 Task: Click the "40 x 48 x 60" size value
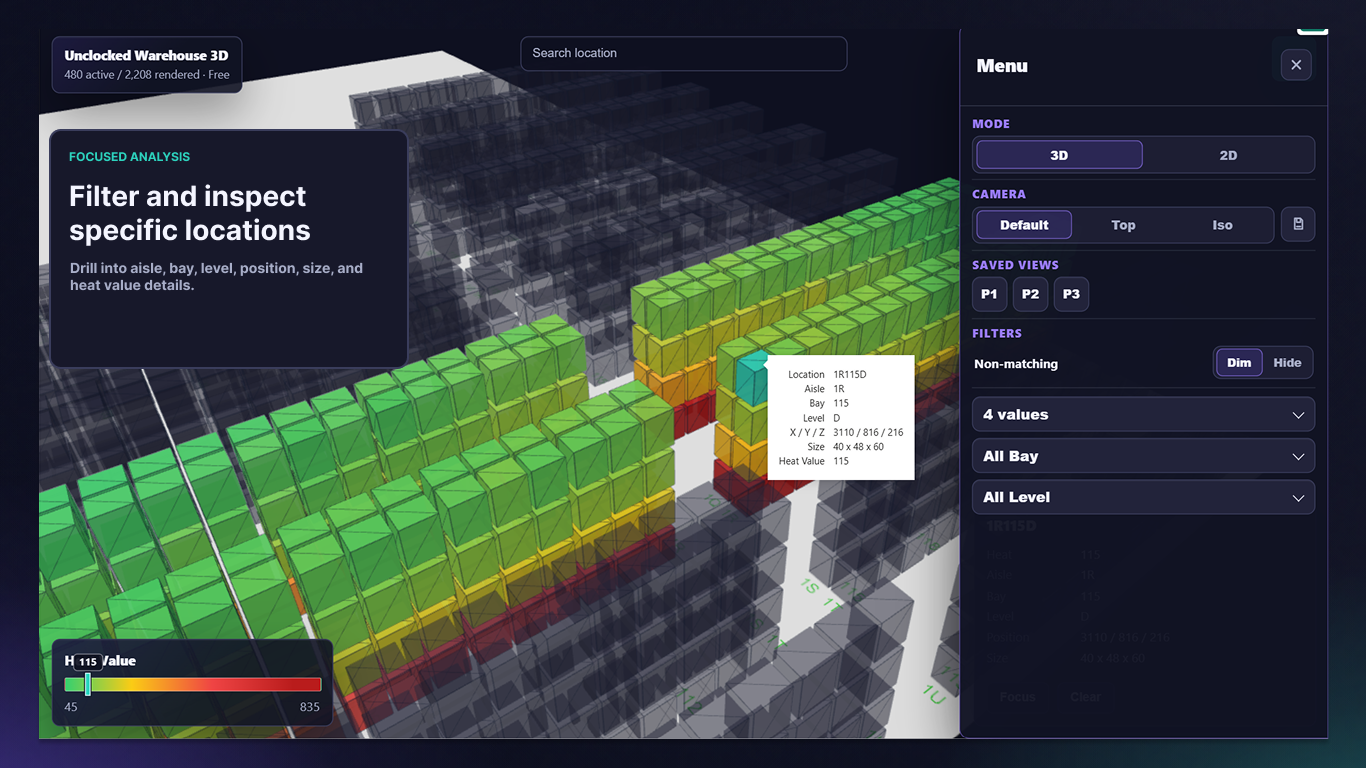point(859,447)
